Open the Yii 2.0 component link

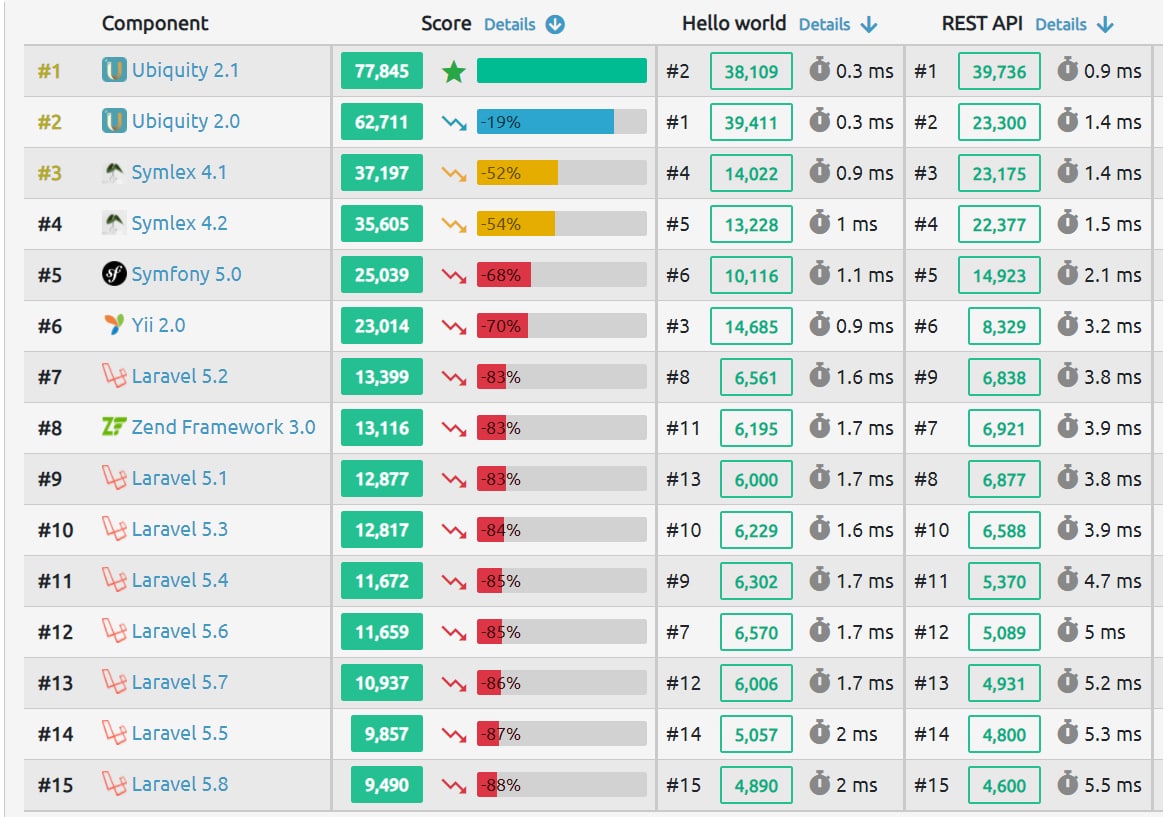158,325
